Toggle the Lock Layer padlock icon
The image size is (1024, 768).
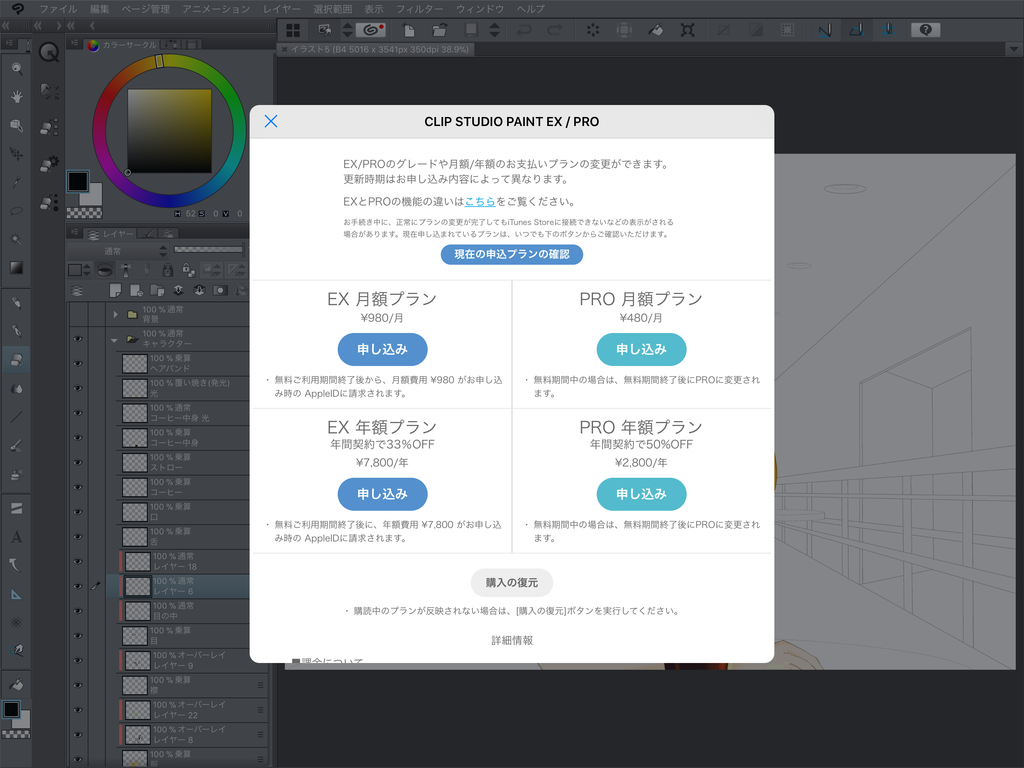[168, 270]
